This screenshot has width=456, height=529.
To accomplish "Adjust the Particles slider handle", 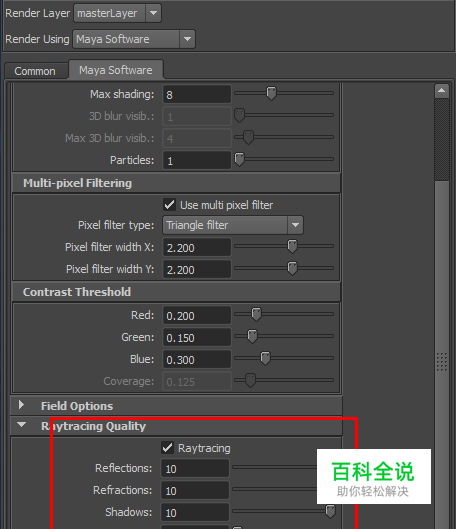I will (x=239, y=159).
